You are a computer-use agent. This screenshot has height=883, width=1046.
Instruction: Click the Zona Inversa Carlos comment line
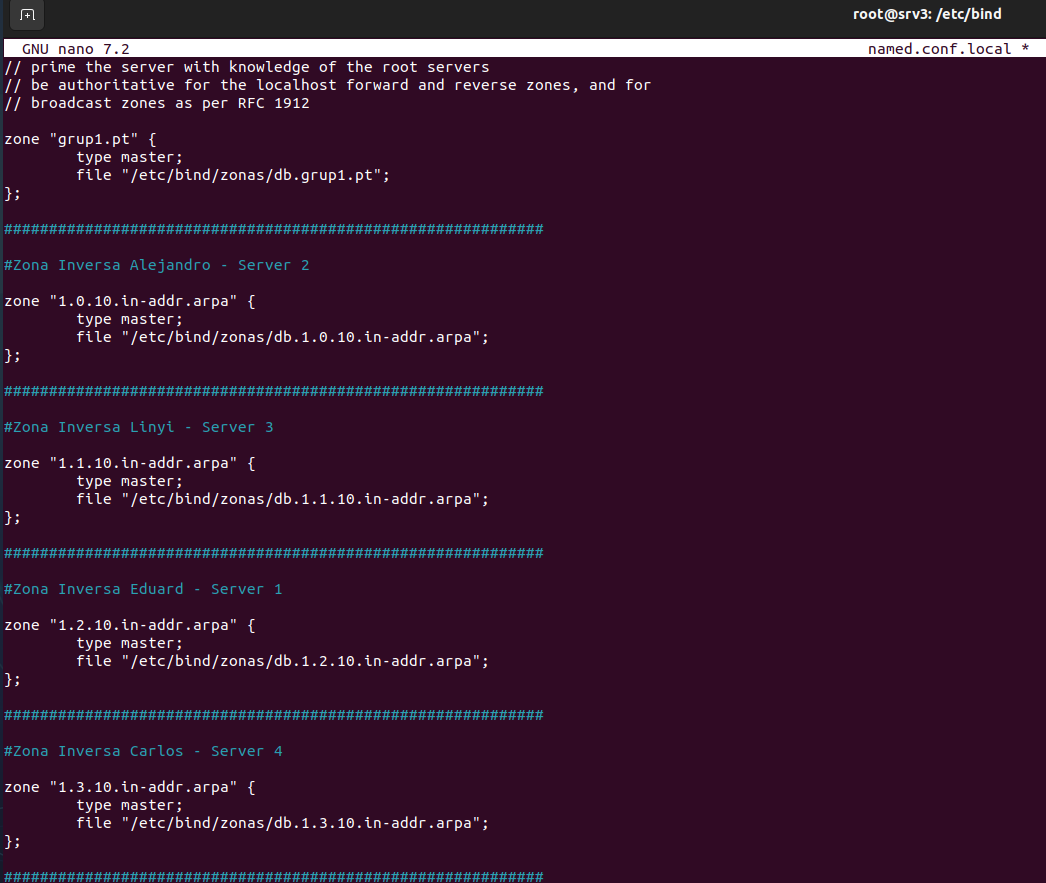143,751
